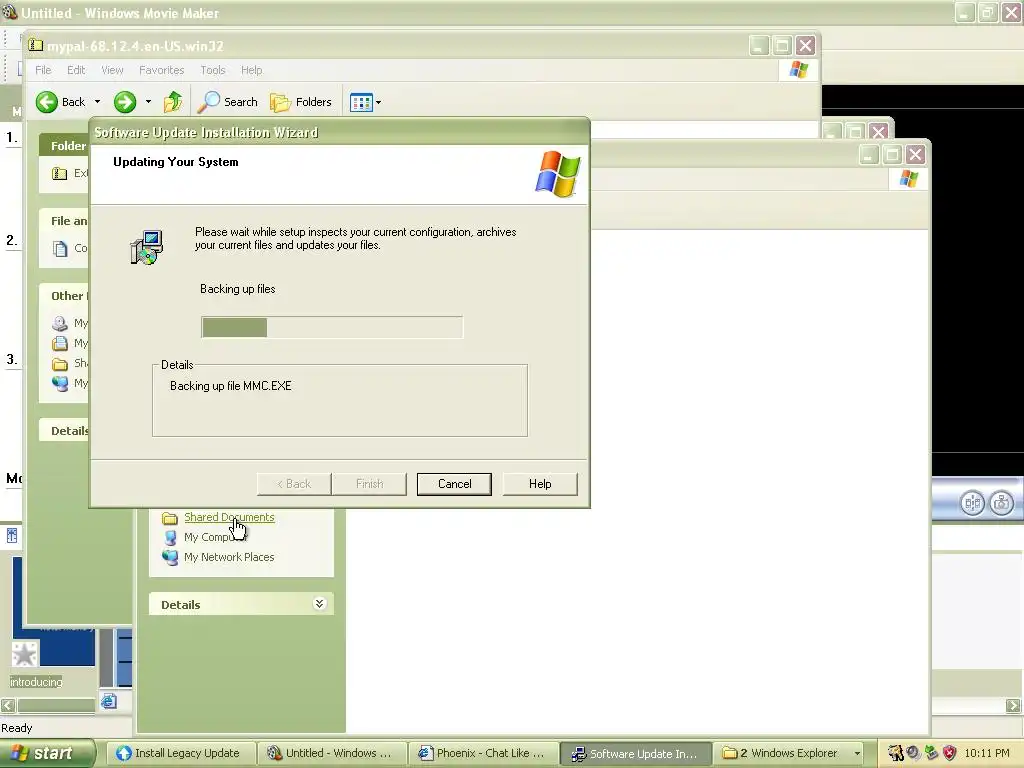Click the Shared Documents folder icon
The width and height of the screenshot is (1024, 768).
pyautogui.click(x=170, y=518)
